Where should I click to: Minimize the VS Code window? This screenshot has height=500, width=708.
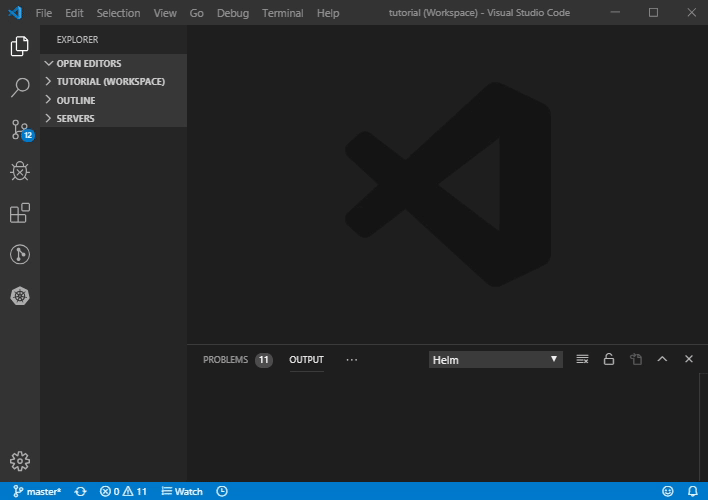click(615, 12)
